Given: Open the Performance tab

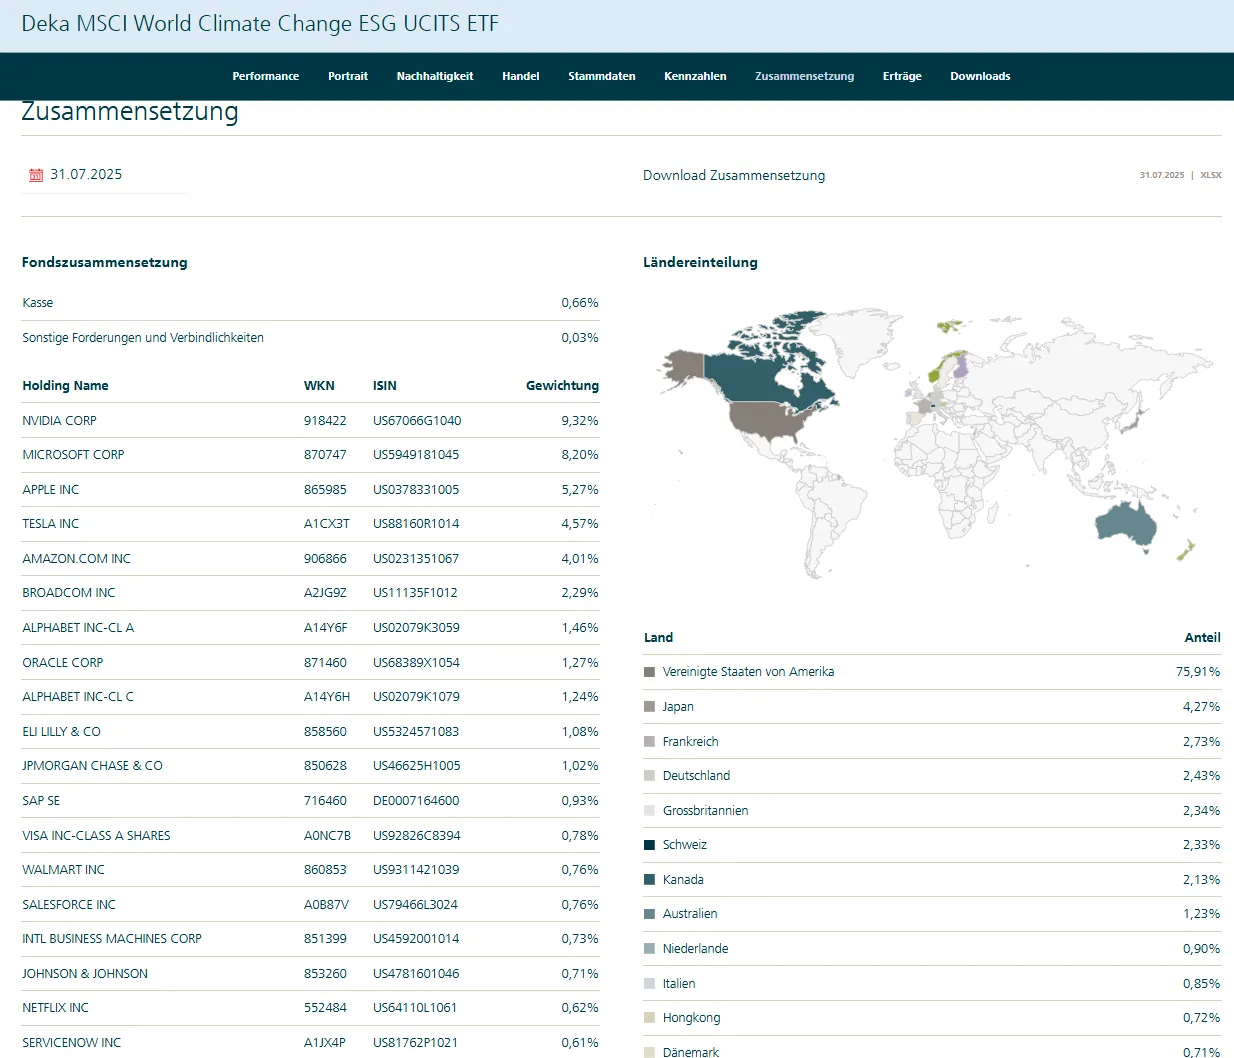Looking at the screenshot, I should pos(266,76).
